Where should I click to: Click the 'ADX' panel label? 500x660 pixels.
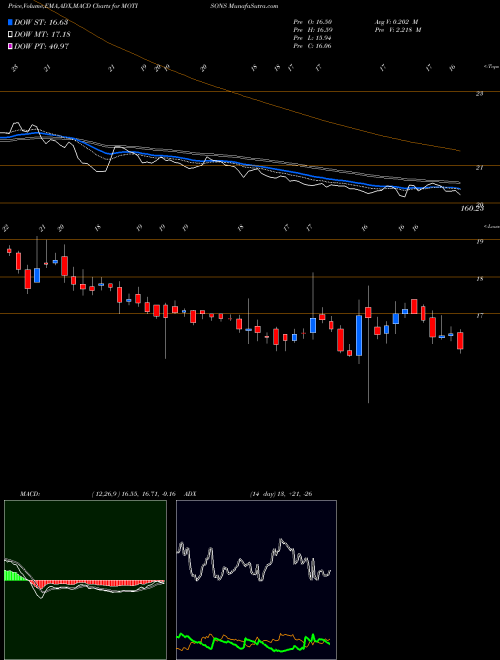(190, 494)
